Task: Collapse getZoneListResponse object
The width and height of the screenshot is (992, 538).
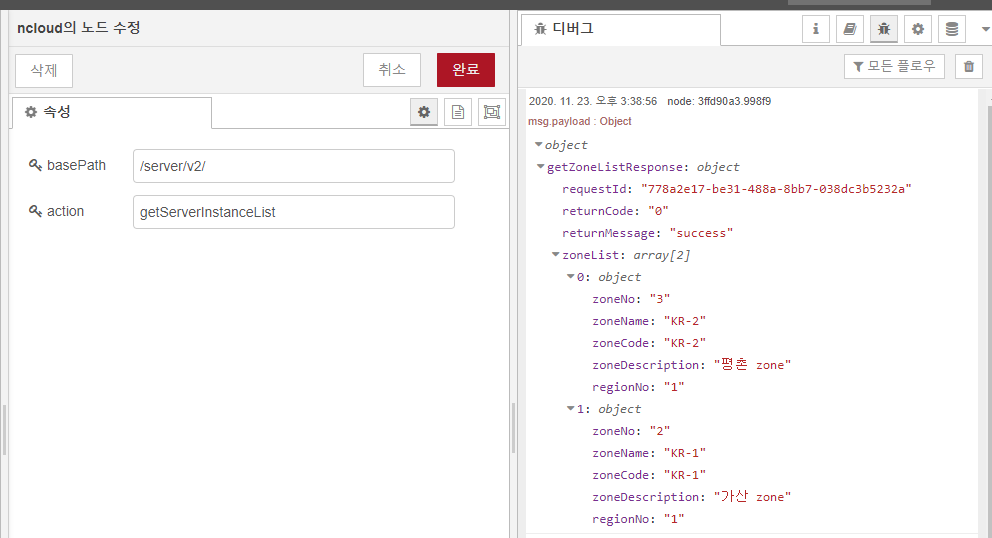Action: [540, 166]
